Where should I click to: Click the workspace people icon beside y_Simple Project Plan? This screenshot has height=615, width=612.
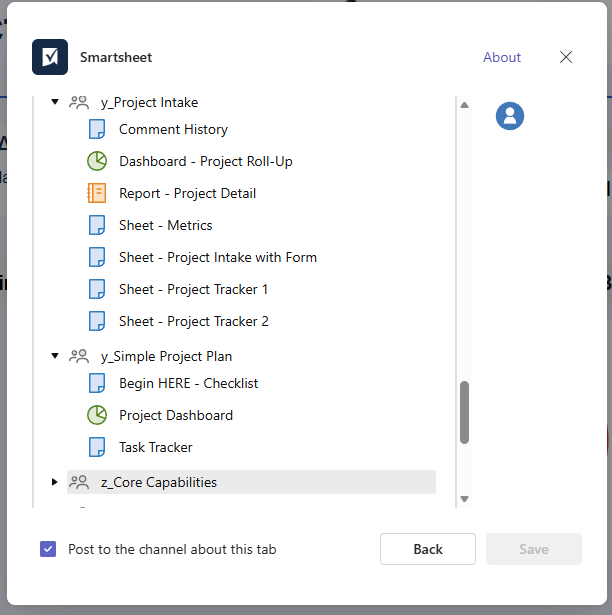click(x=79, y=356)
